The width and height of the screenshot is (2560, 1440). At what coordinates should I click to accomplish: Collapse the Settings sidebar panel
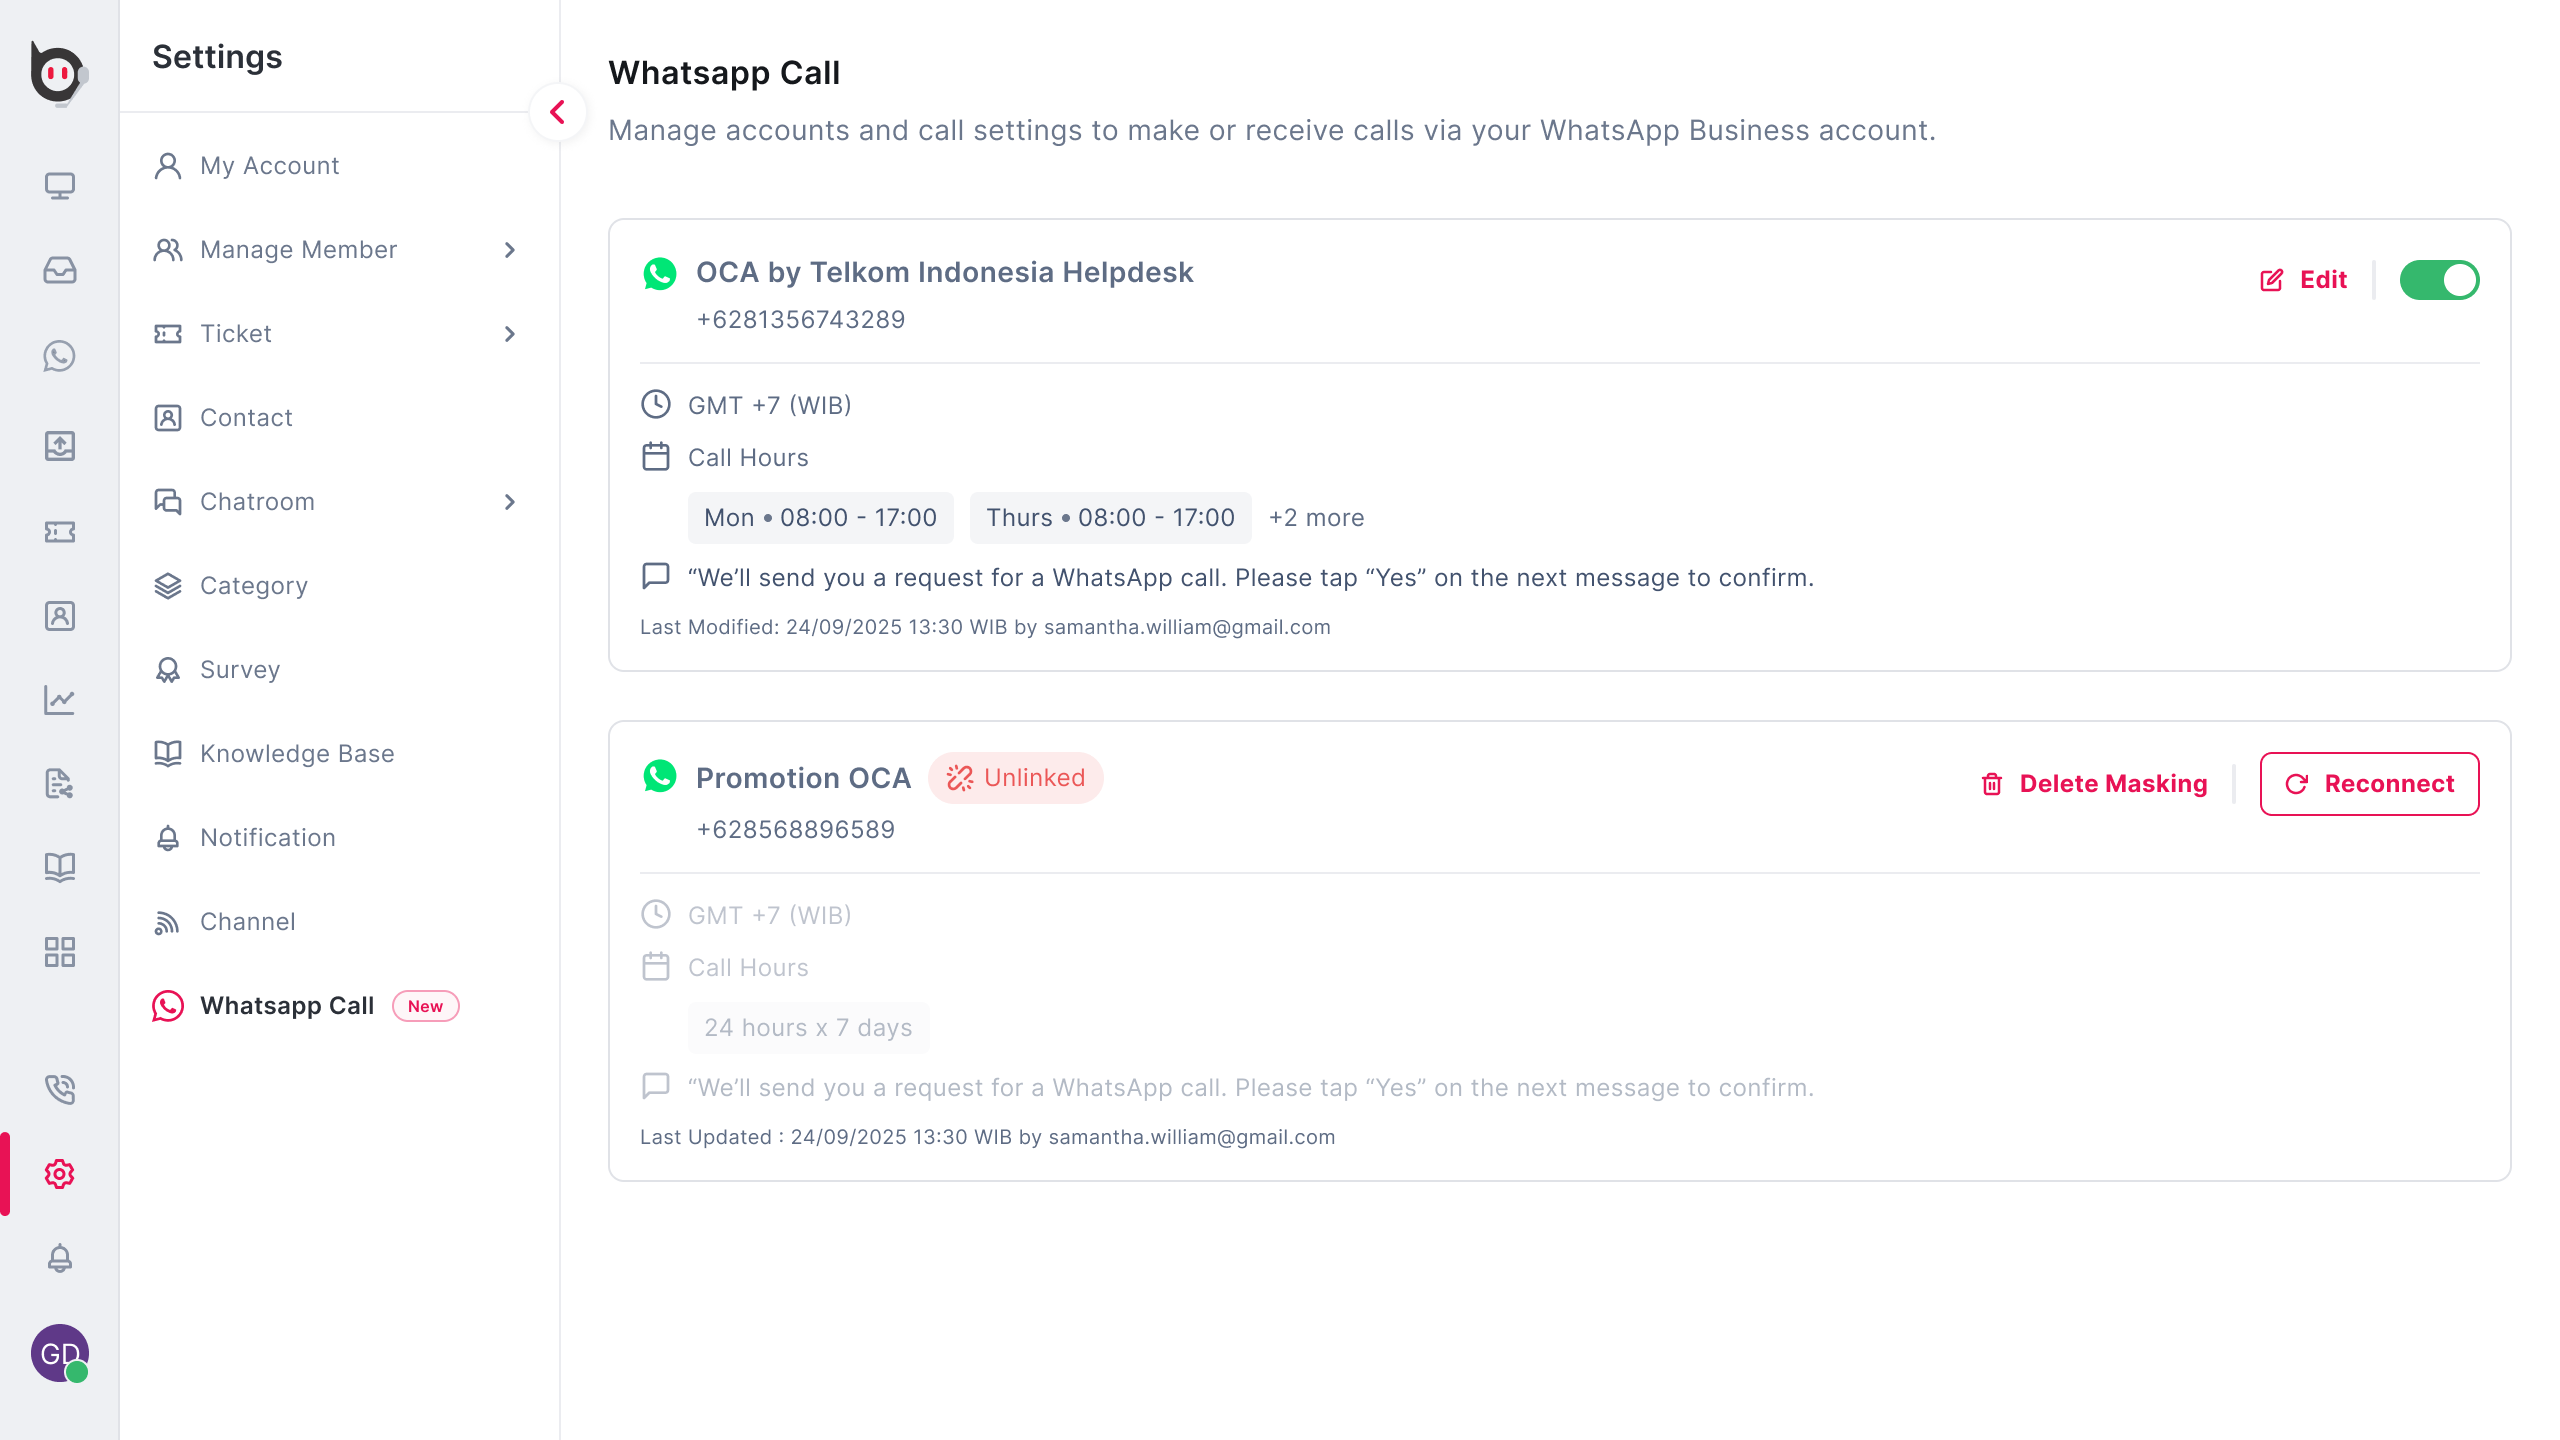click(558, 112)
